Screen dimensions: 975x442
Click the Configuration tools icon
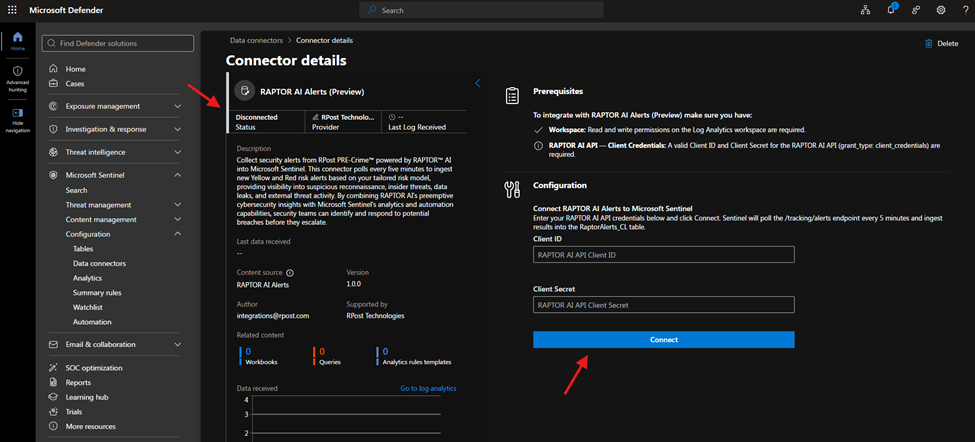tap(512, 190)
